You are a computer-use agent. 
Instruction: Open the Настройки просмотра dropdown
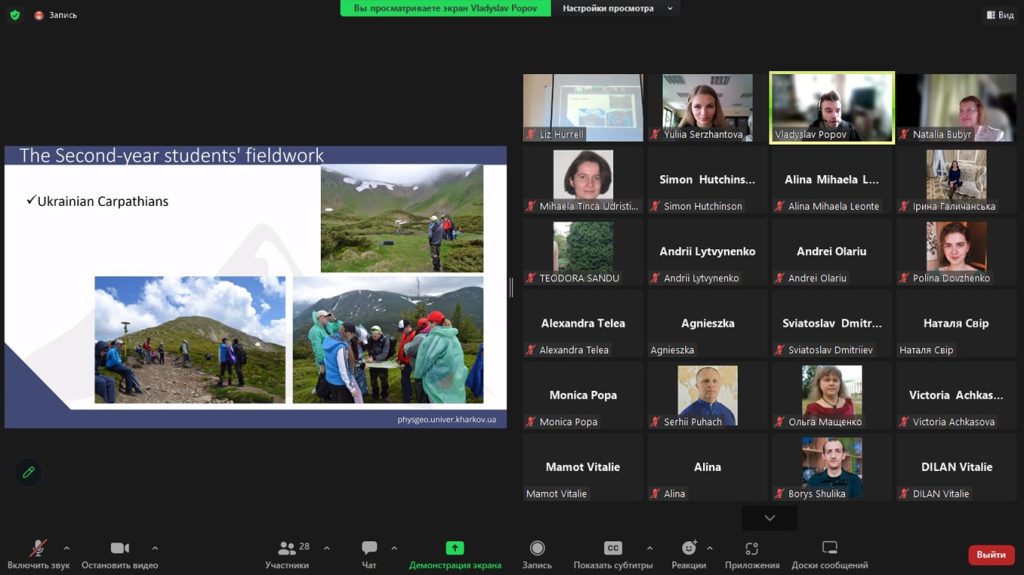[615, 9]
